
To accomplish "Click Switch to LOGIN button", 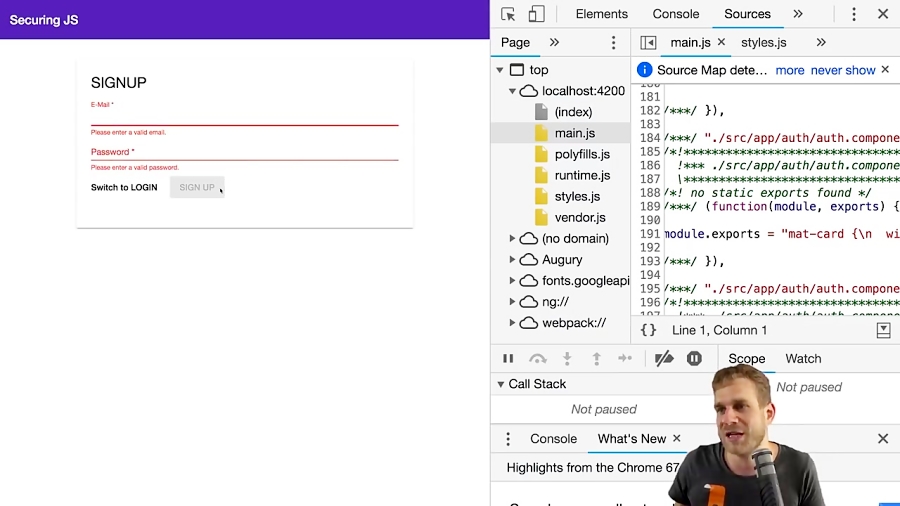I will (124, 188).
